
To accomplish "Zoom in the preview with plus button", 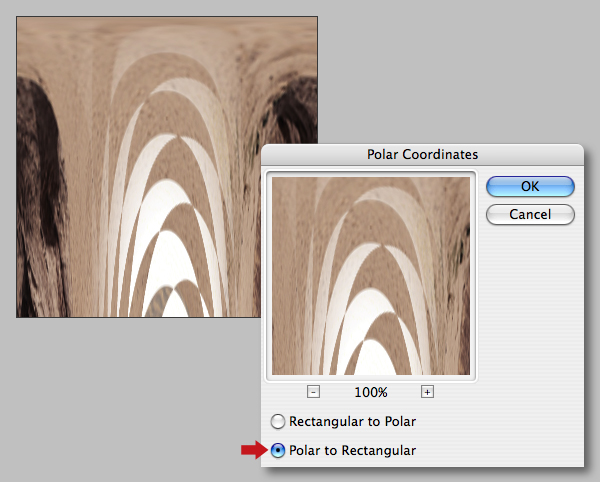I will [427, 392].
